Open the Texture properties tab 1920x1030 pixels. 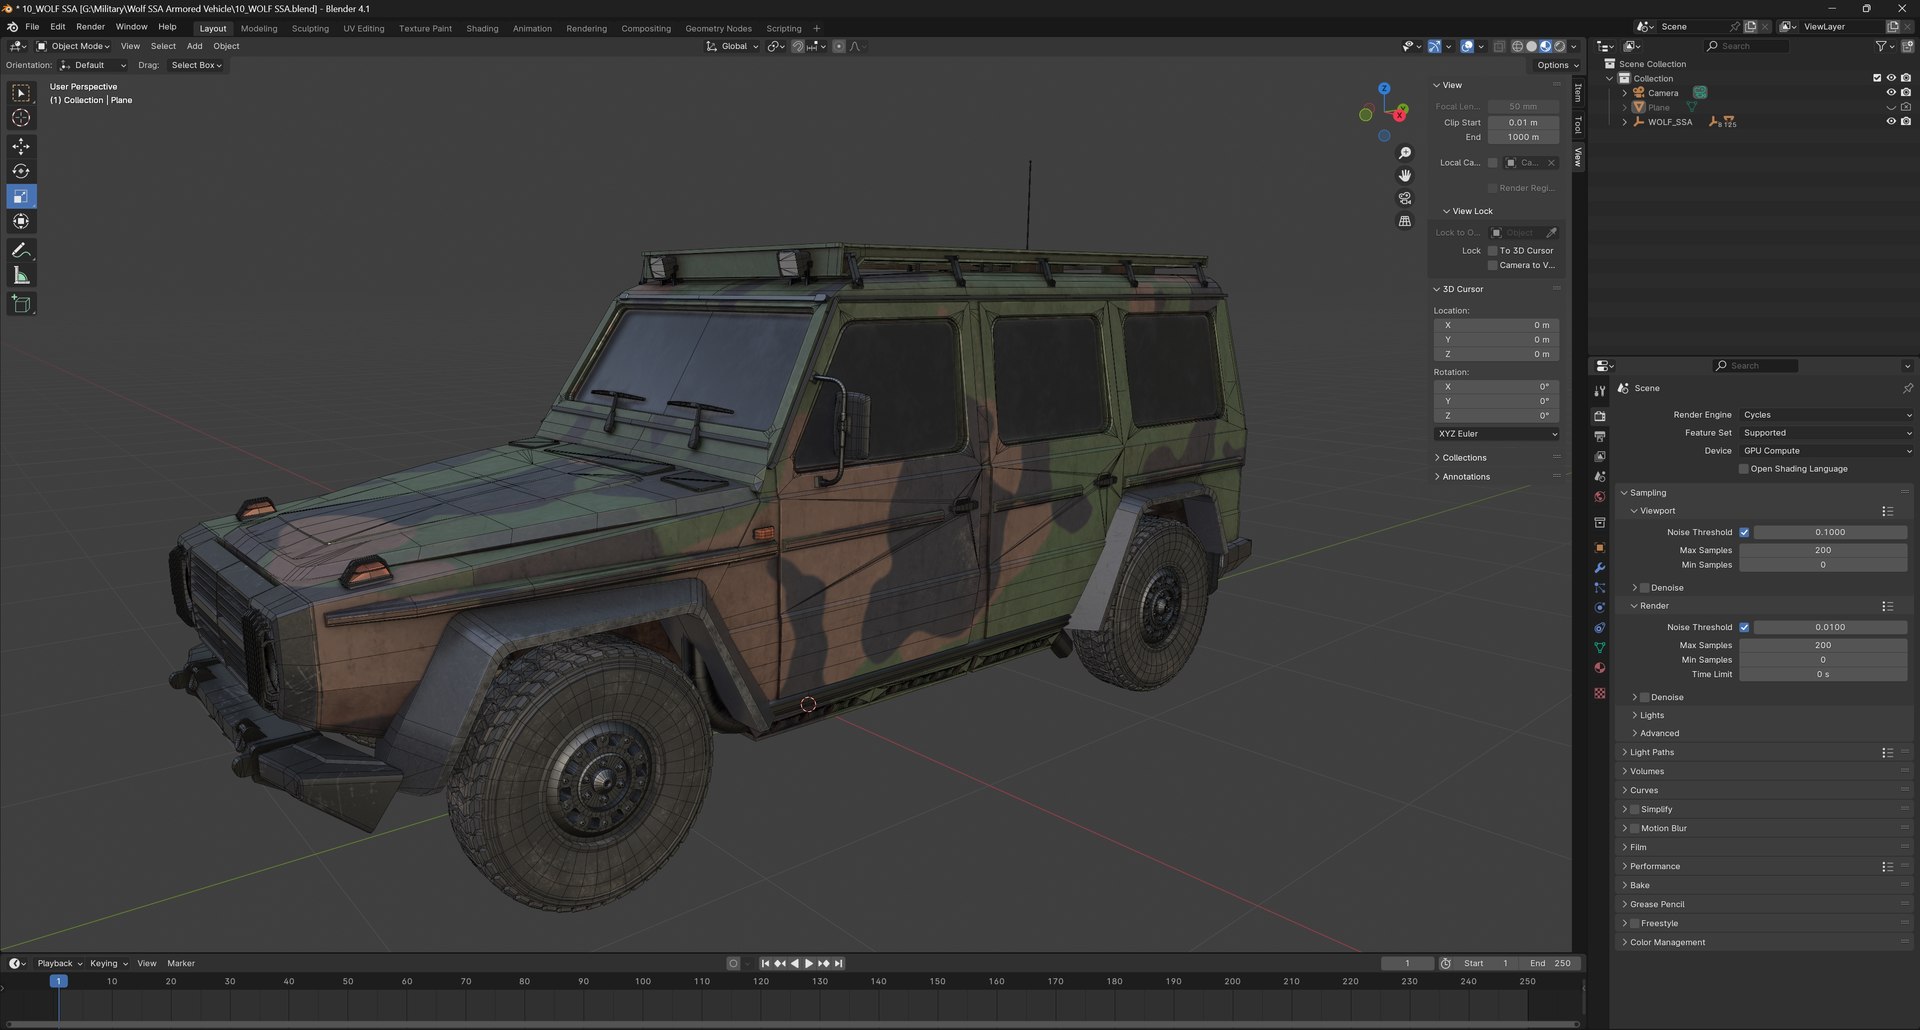(x=1599, y=693)
